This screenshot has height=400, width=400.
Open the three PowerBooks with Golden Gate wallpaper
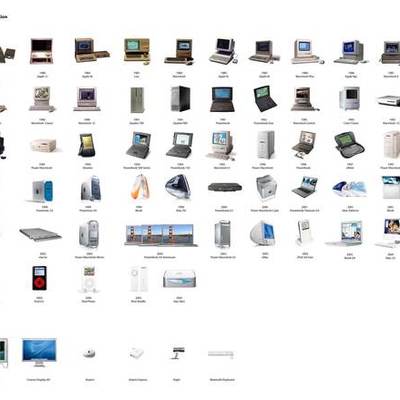coord(161,235)
